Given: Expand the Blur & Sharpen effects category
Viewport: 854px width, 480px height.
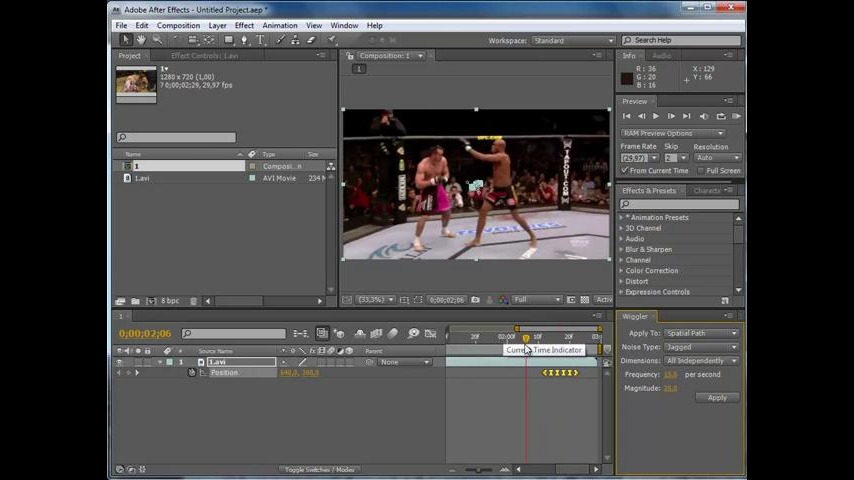Looking at the screenshot, I should click(x=621, y=249).
